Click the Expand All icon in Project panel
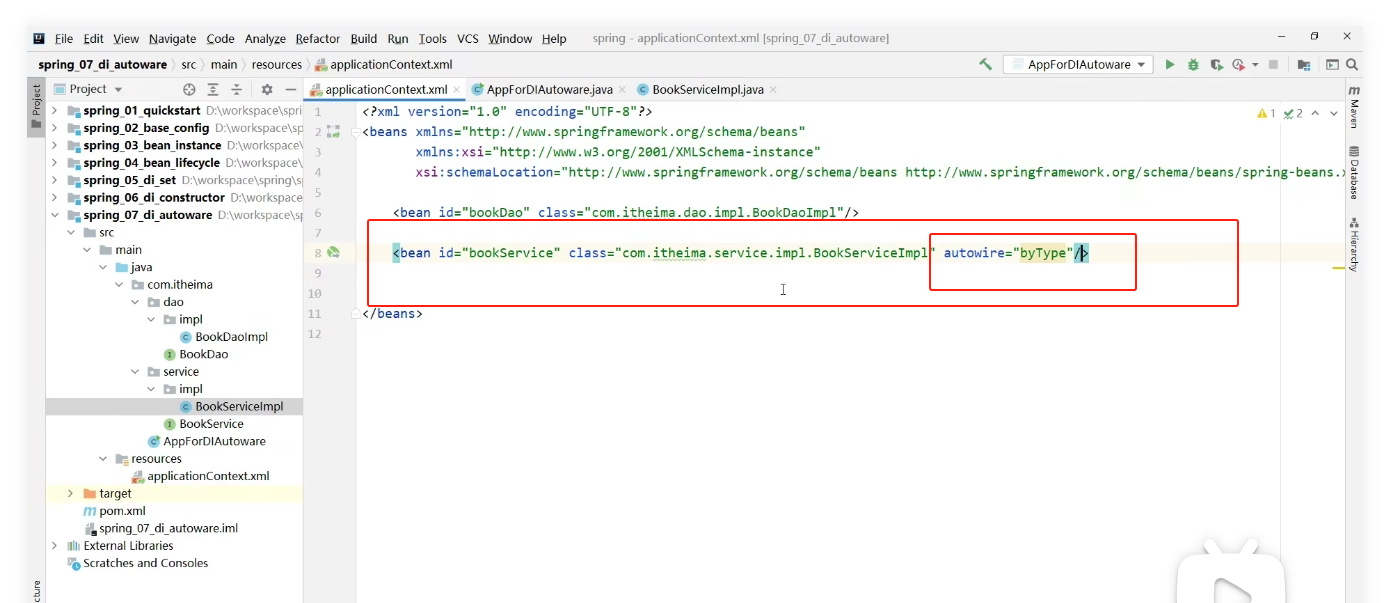1397x603 pixels. [213, 89]
